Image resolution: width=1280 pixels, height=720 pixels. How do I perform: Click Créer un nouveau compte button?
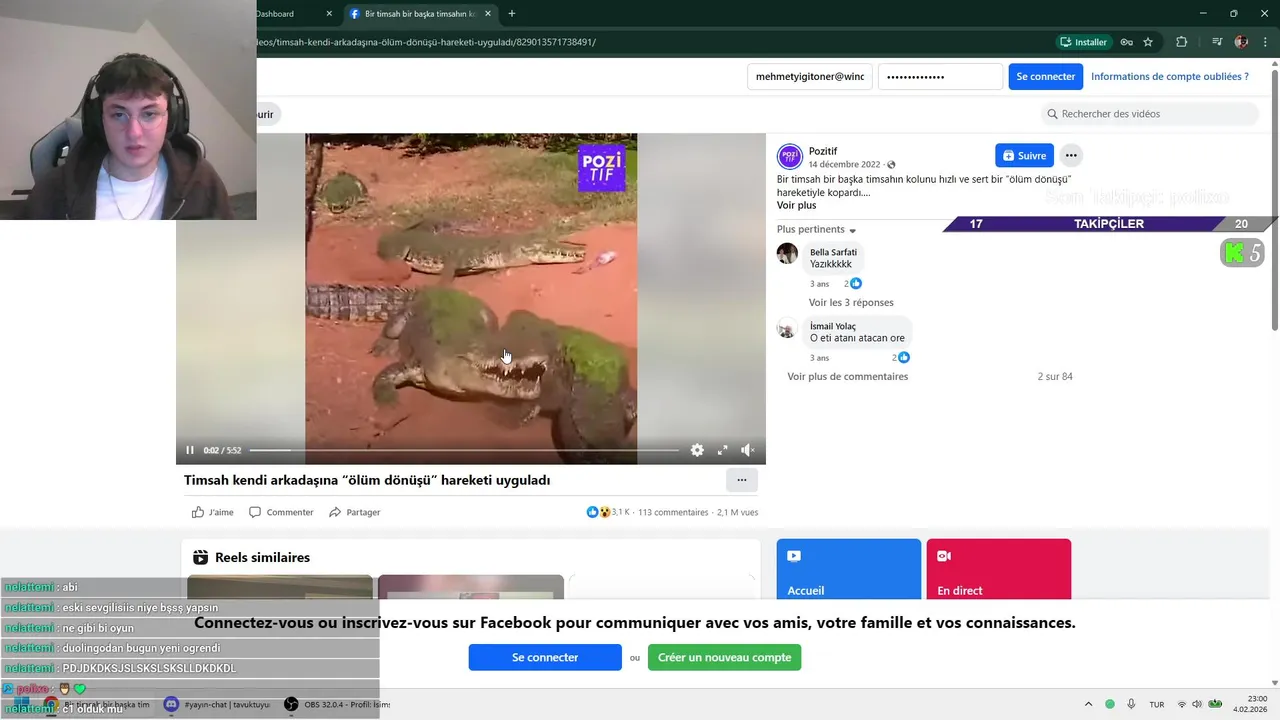[x=724, y=657]
